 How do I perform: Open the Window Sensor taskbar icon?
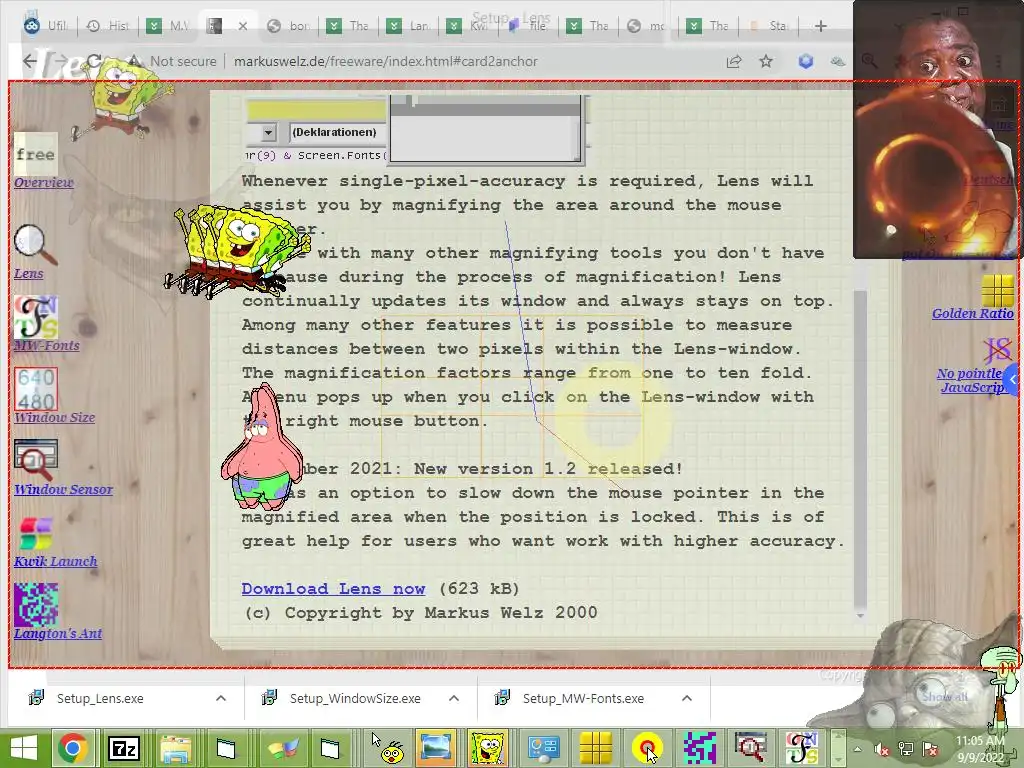click(750, 748)
